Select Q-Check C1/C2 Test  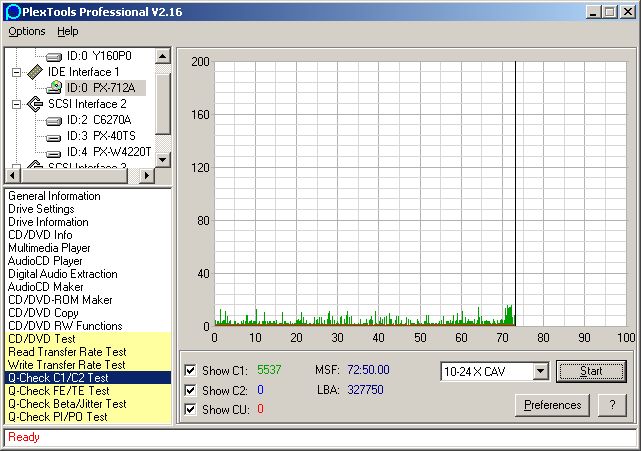(88, 378)
